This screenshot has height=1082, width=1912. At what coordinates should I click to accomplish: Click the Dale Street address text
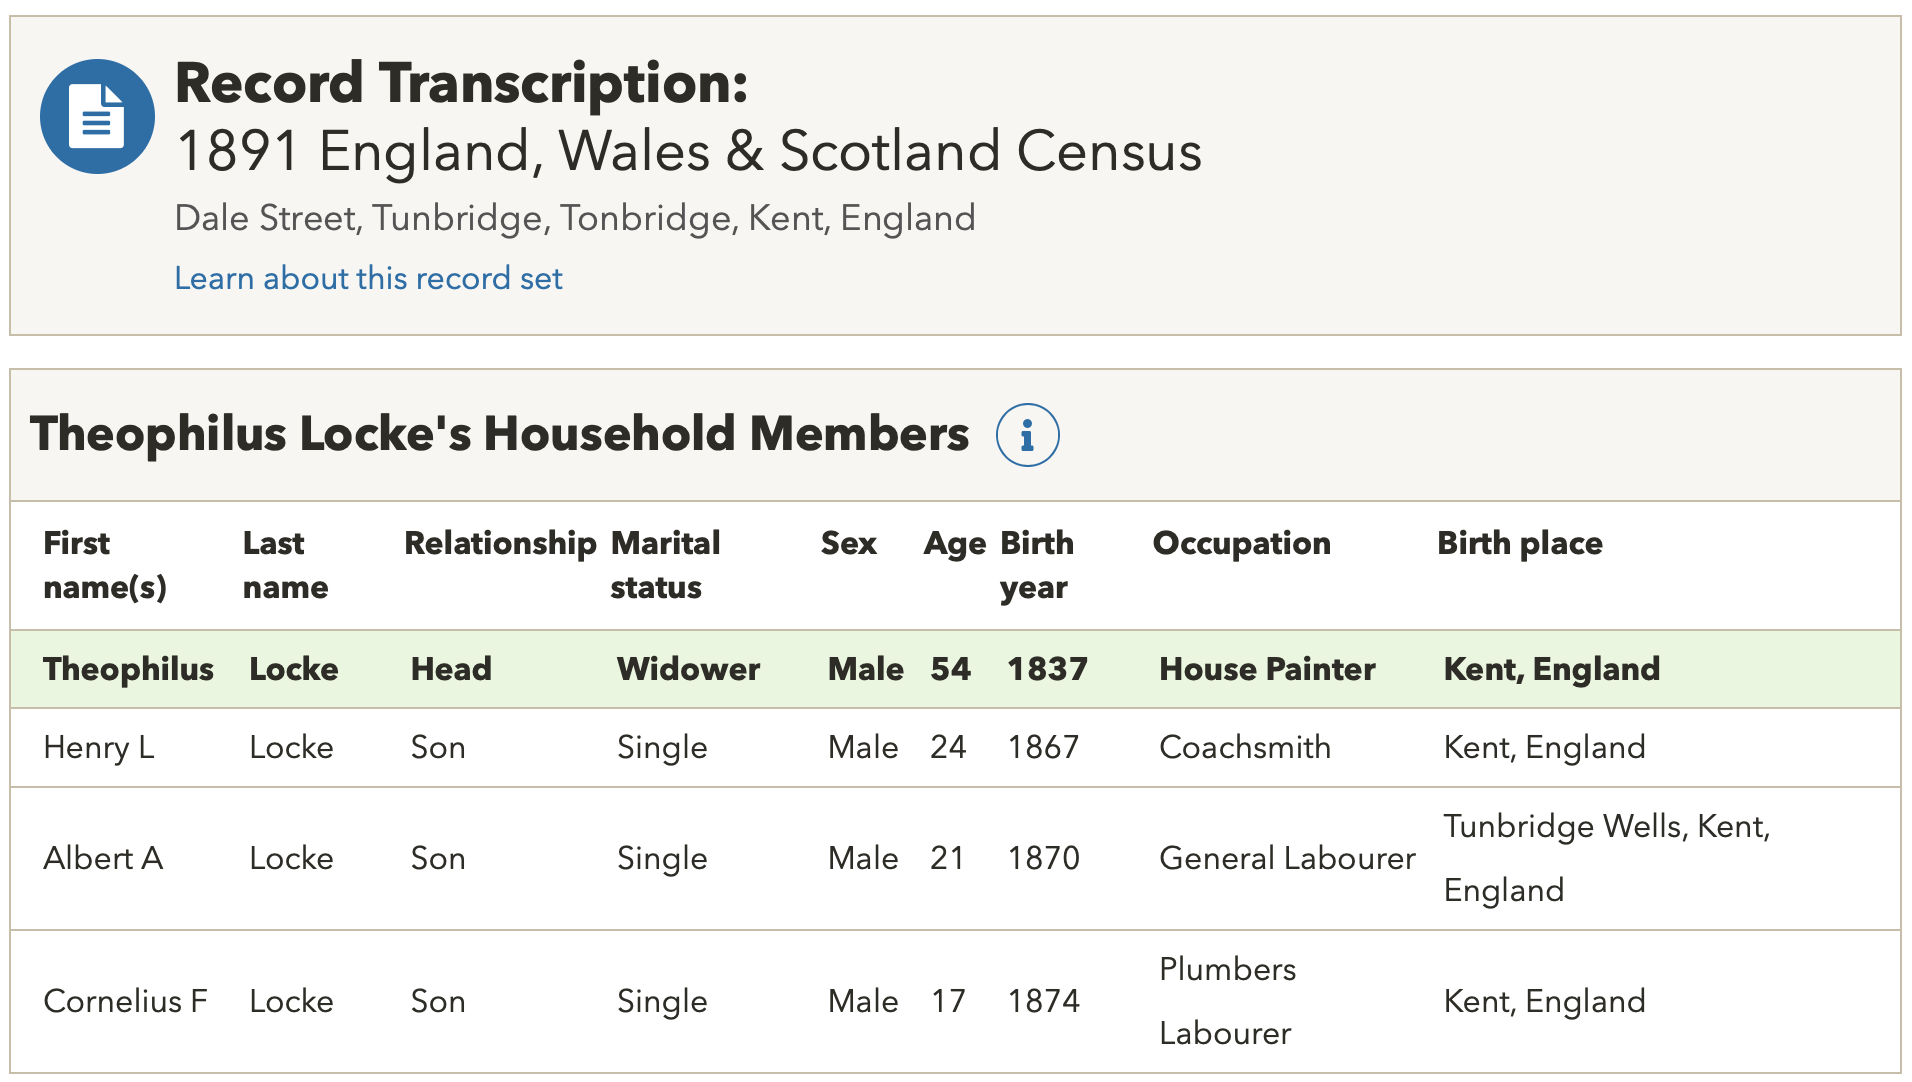click(x=574, y=218)
